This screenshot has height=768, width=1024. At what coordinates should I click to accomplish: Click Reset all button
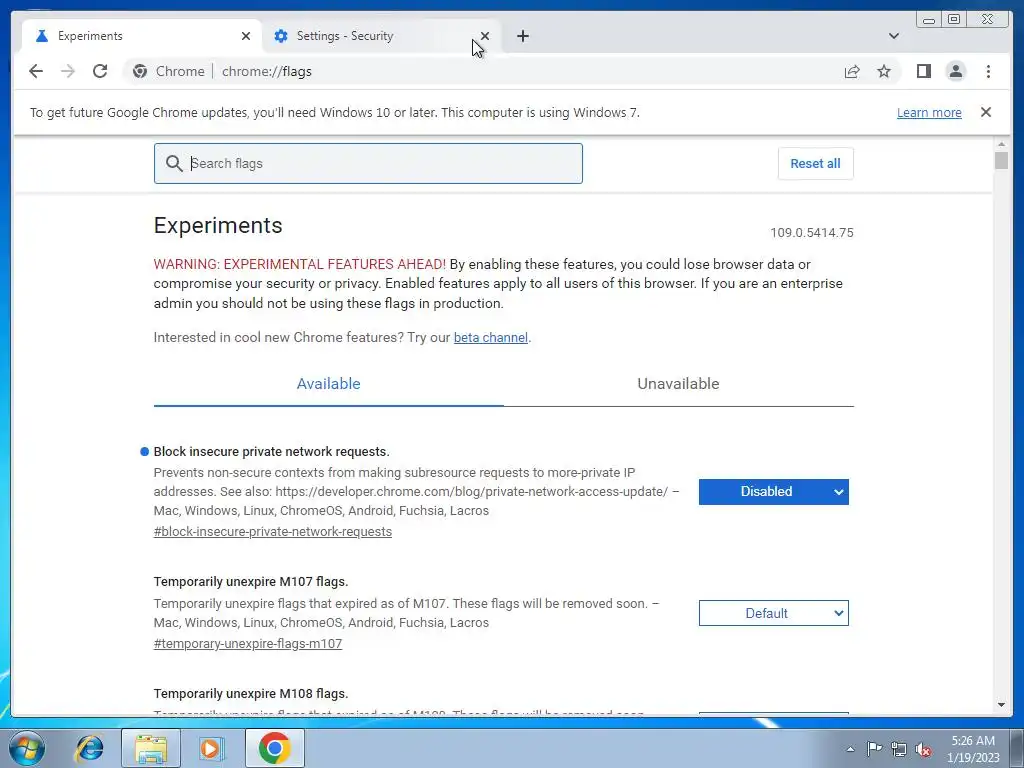[x=815, y=163]
